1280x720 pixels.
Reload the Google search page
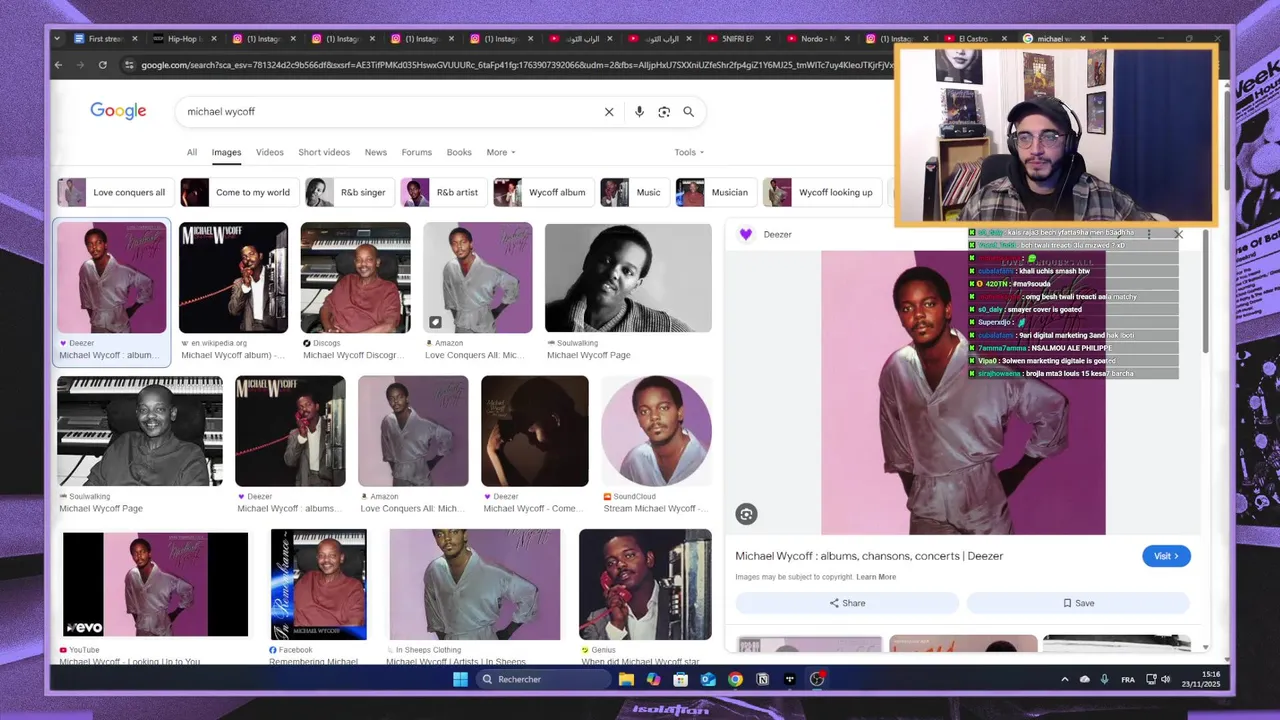(102, 65)
